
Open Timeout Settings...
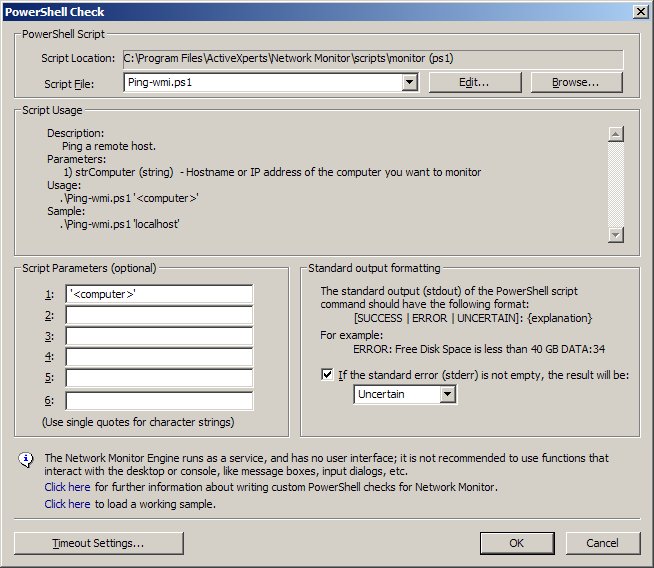99,543
